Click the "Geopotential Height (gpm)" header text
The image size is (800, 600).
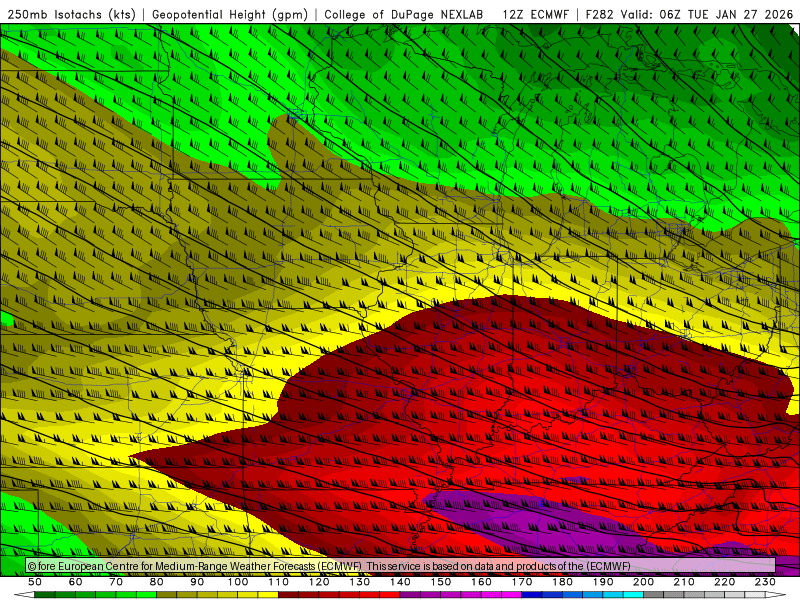[x=230, y=14]
